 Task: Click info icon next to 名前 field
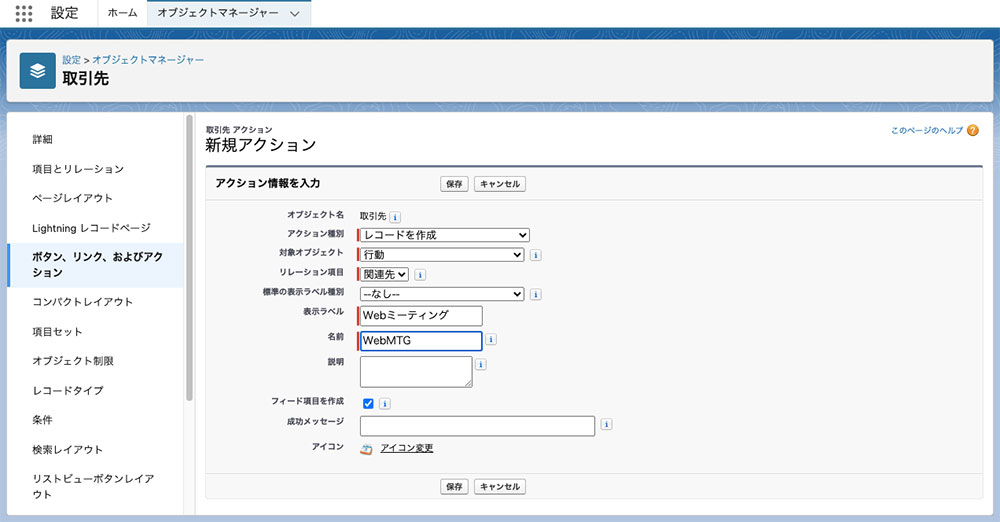point(490,339)
